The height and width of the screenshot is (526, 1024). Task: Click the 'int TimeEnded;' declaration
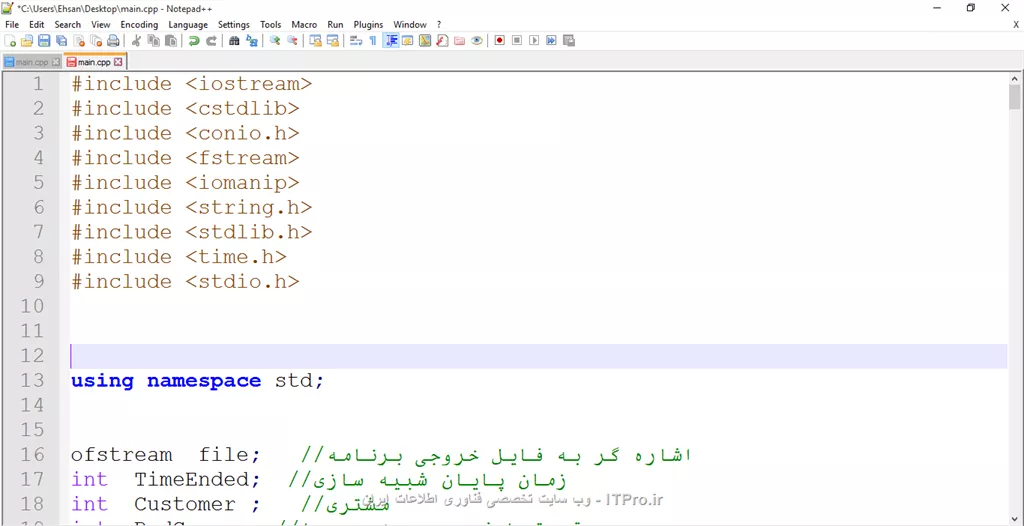pos(166,480)
